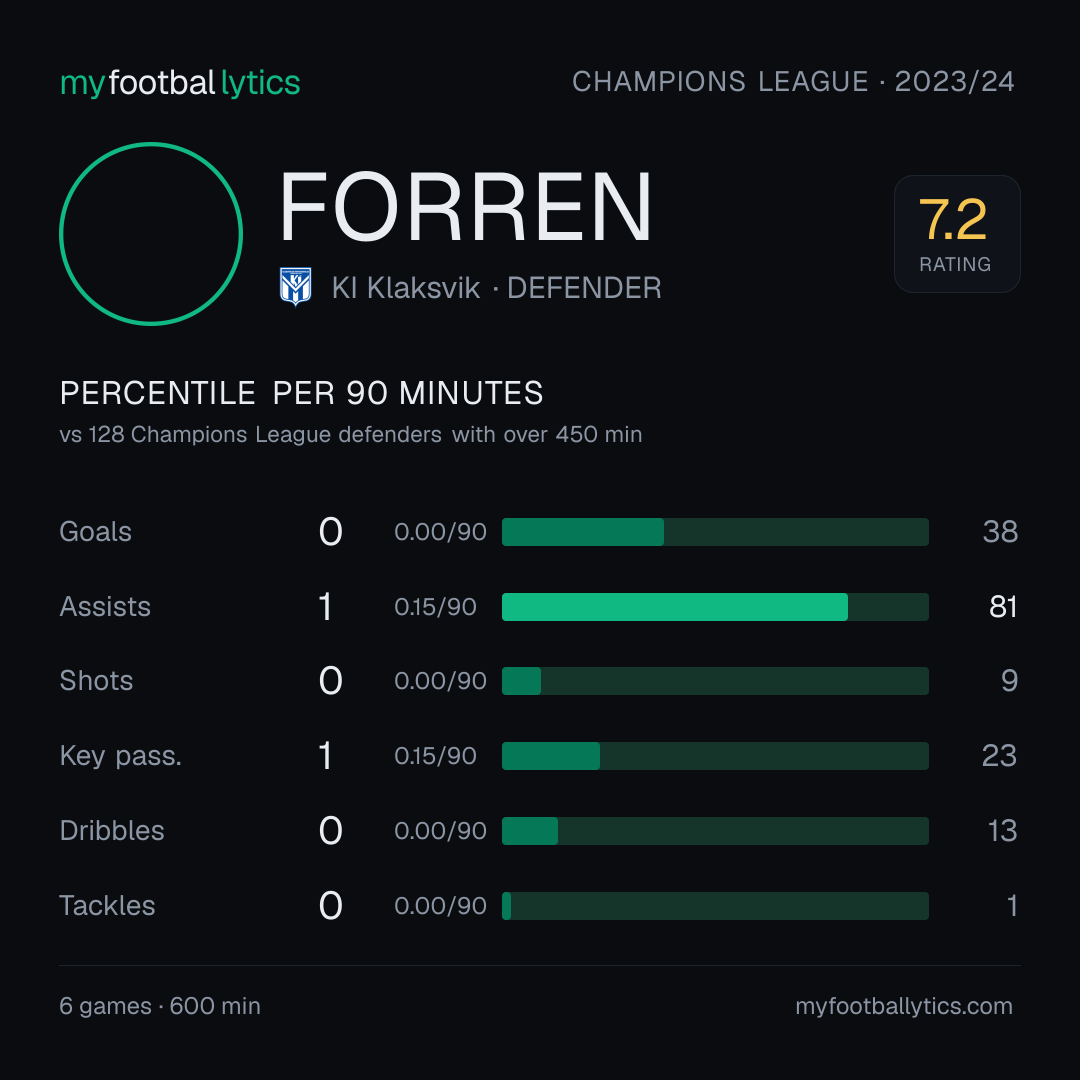Click the Champions League 2023/24 header

(793, 81)
